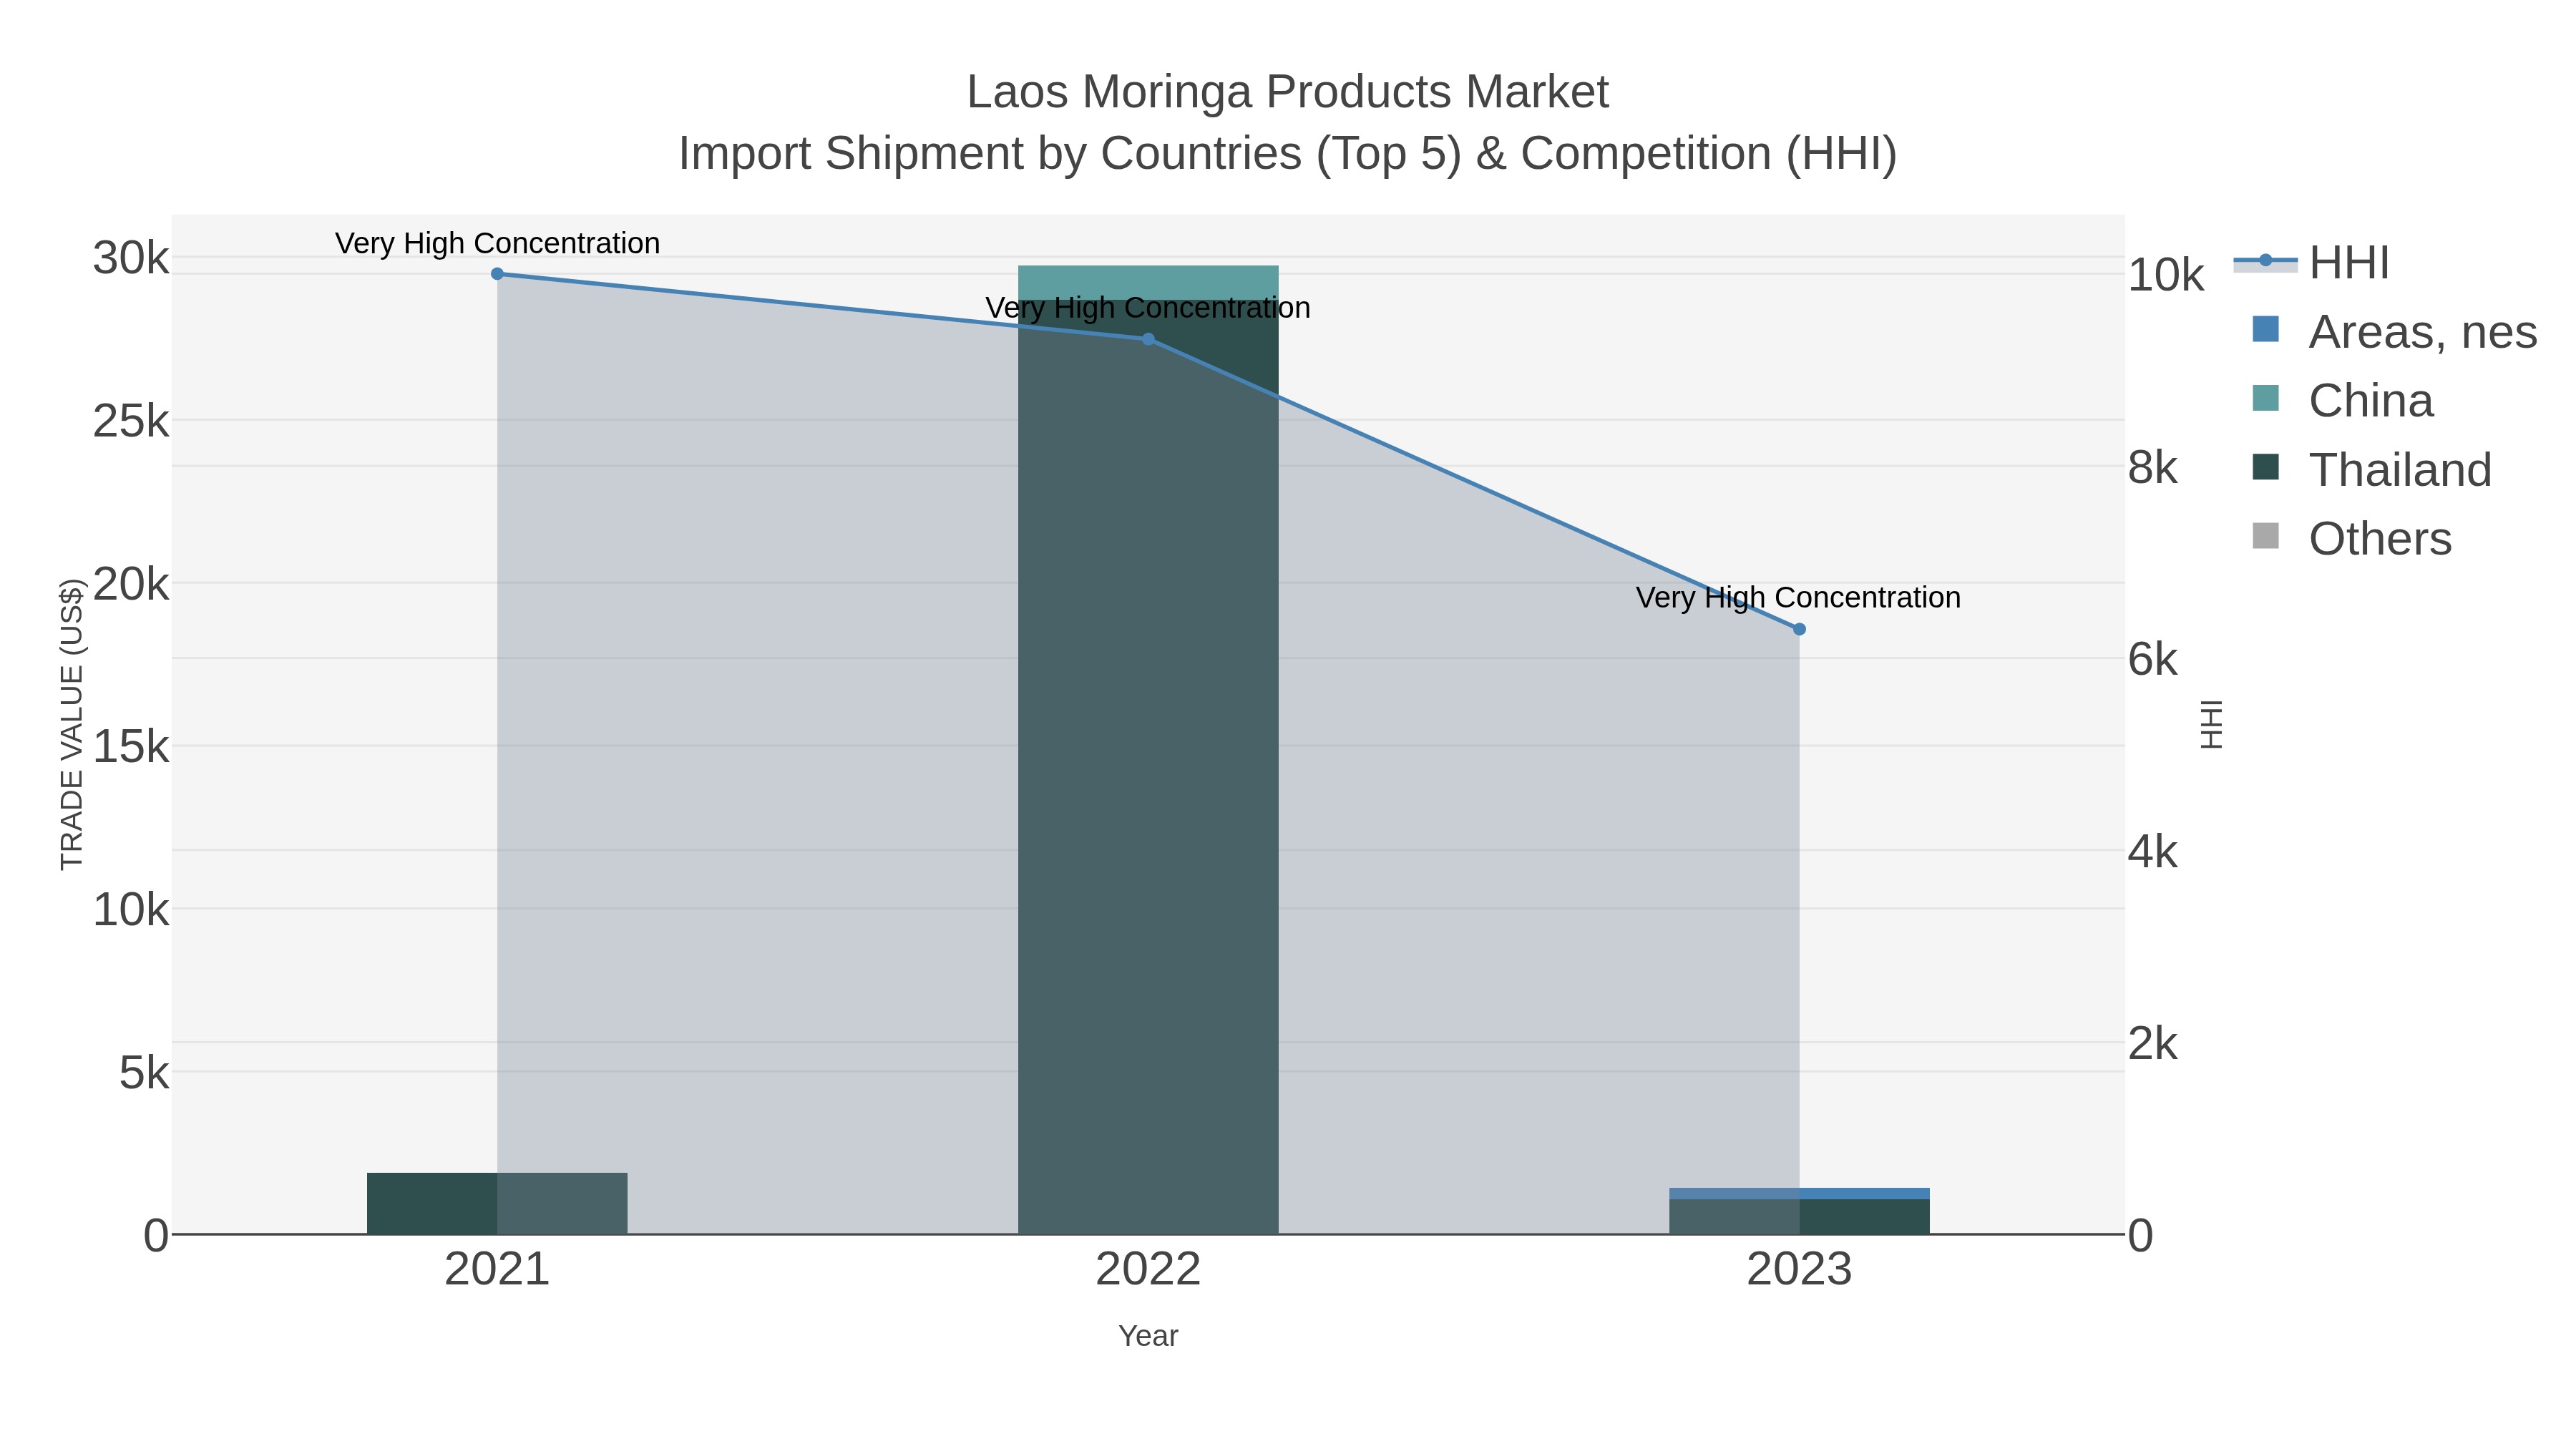This screenshot has width=2576, height=1449.
Task: Click the Laos Moringa Products Market title
Action: (x=1288, y=92)
